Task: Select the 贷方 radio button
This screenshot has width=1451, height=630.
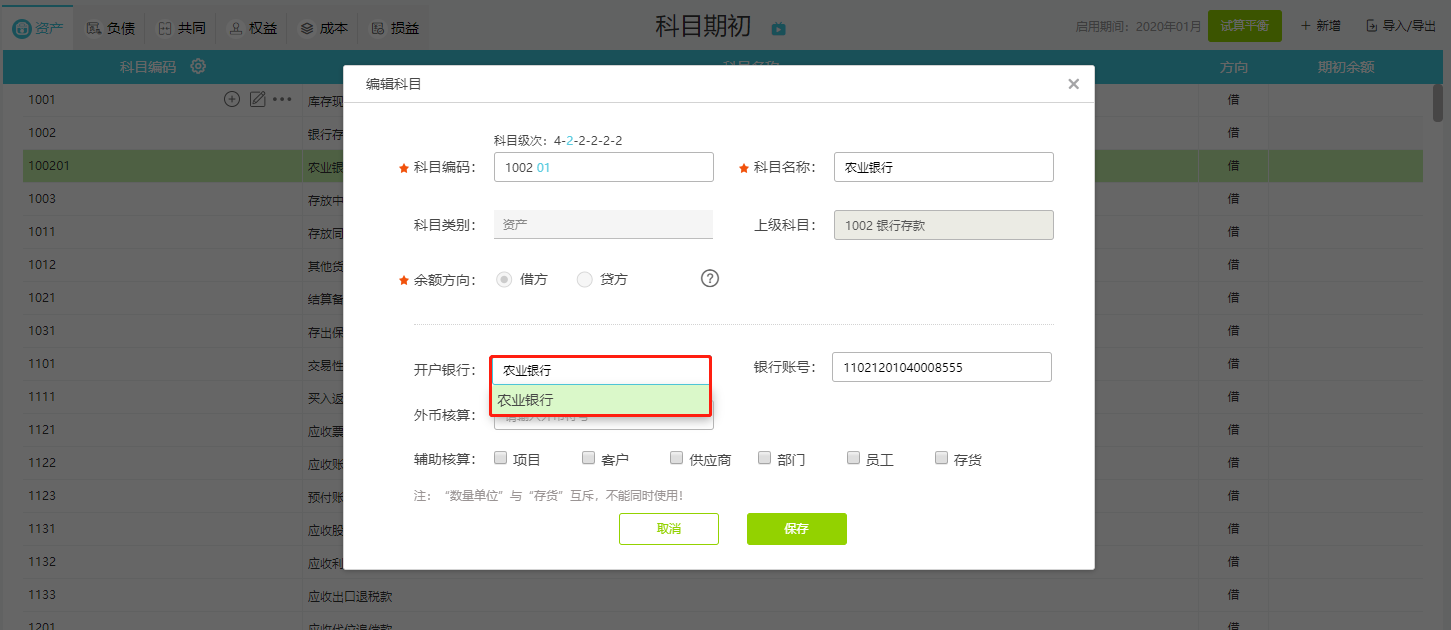Action: pyautogui.click(x=585, y=280)
